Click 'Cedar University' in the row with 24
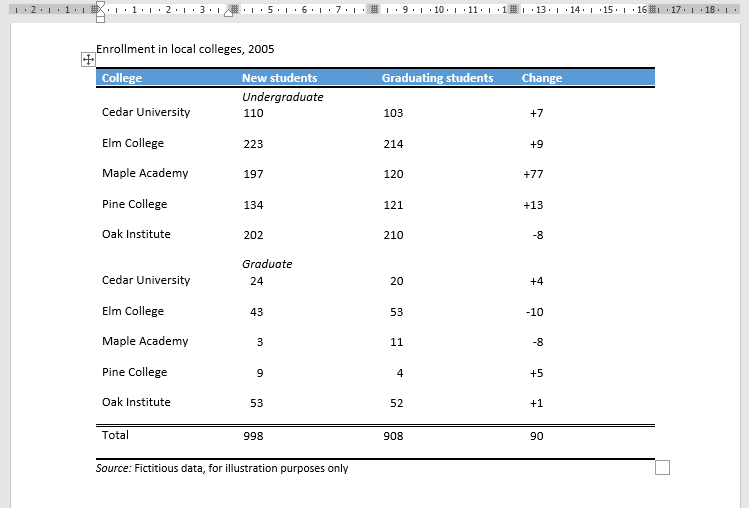This screenshot has width=749, height=508. 146,280
